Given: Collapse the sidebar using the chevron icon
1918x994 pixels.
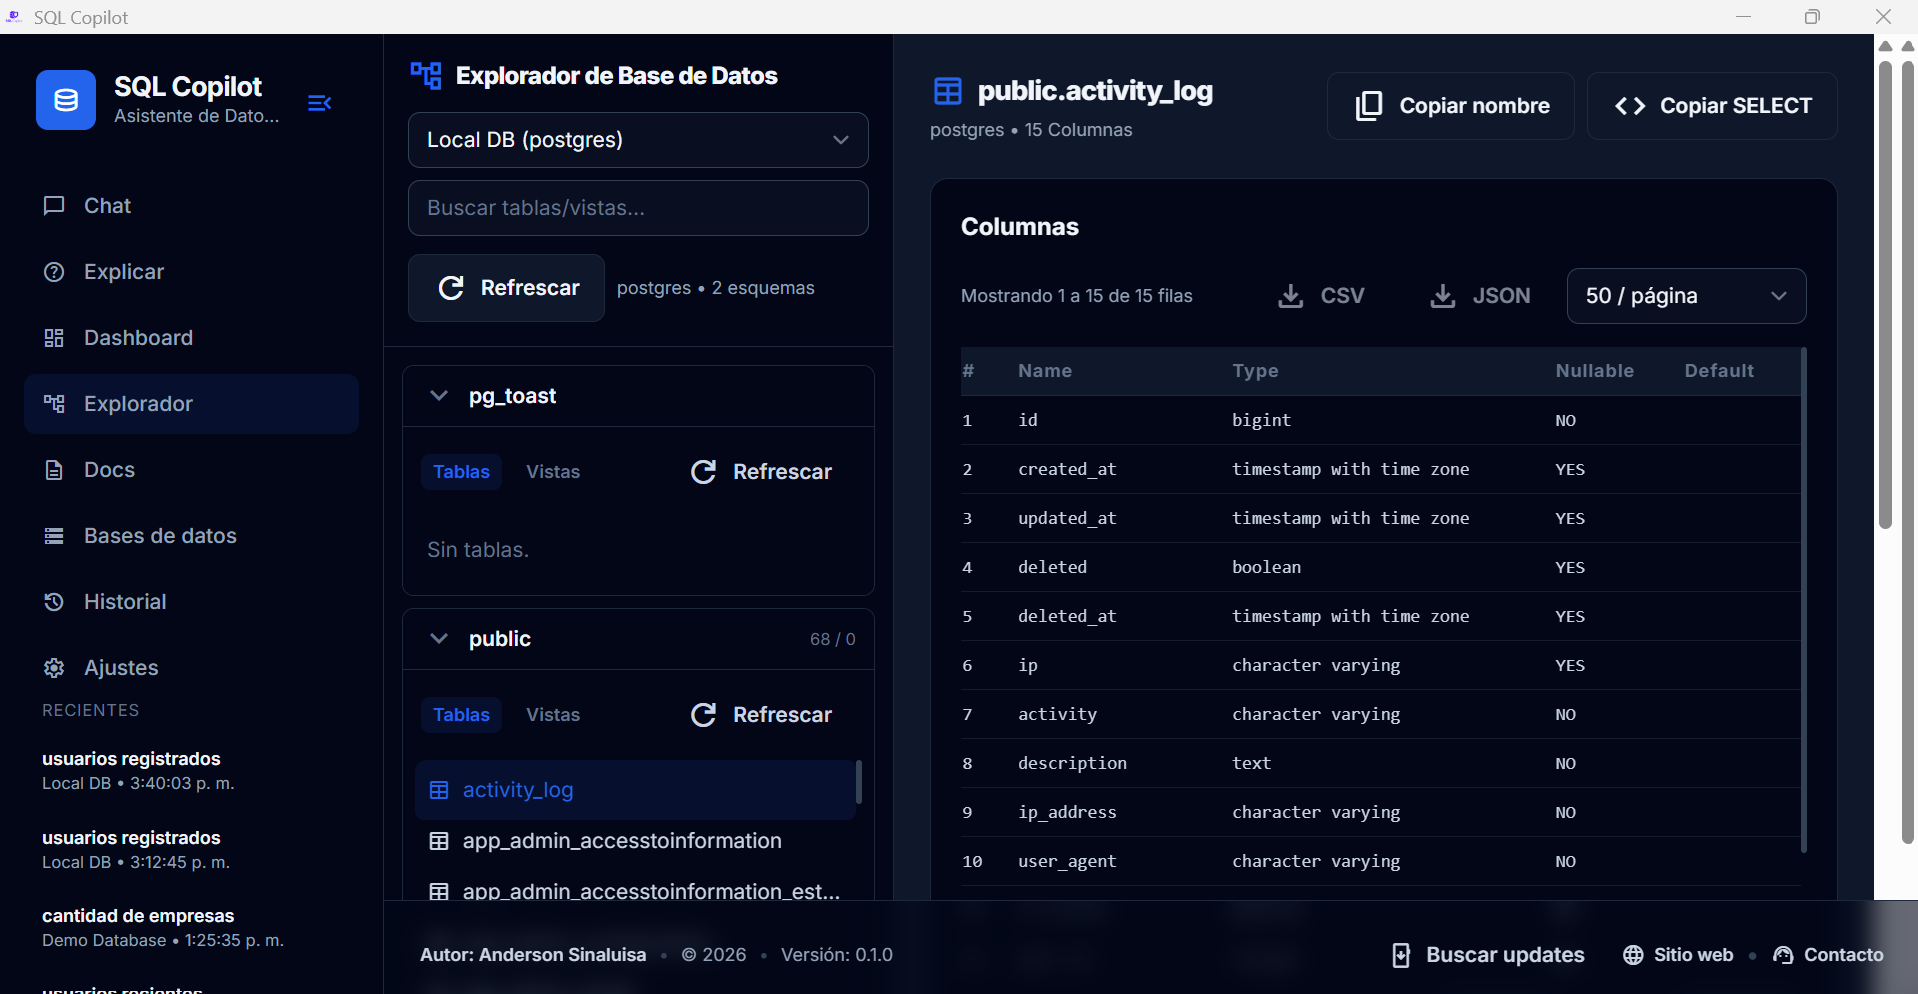Looking at the screenshot, I should click(318, 102).
